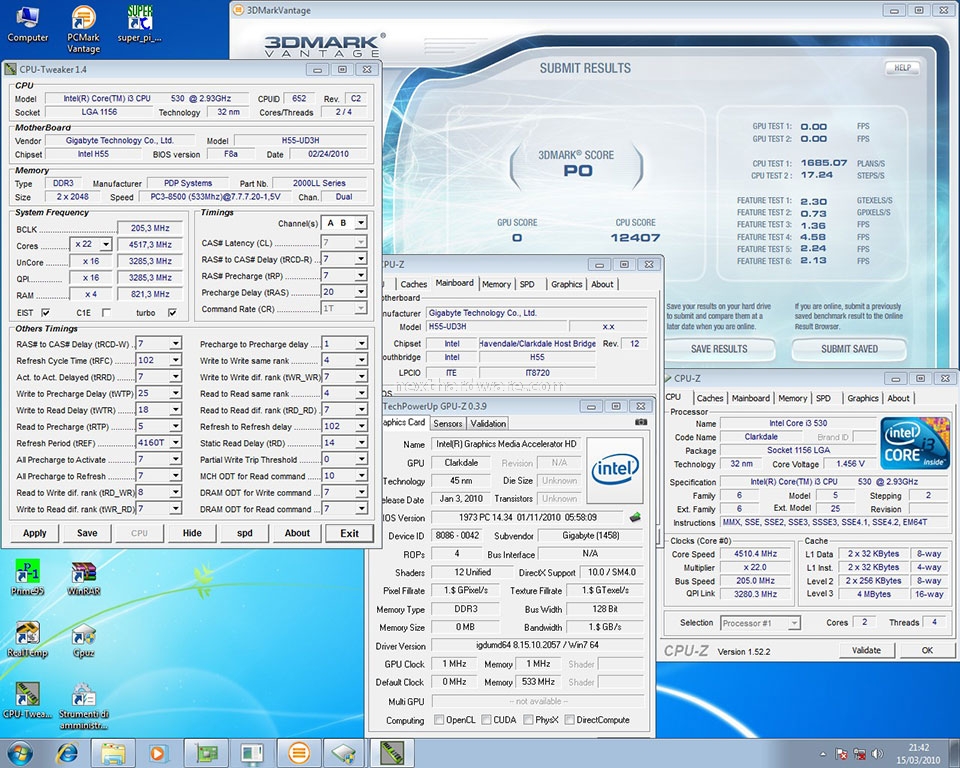Screen dimensions: 960x768
Task: Enable the PhysX checkbox in GPU-Z
Action: point(528,720)
